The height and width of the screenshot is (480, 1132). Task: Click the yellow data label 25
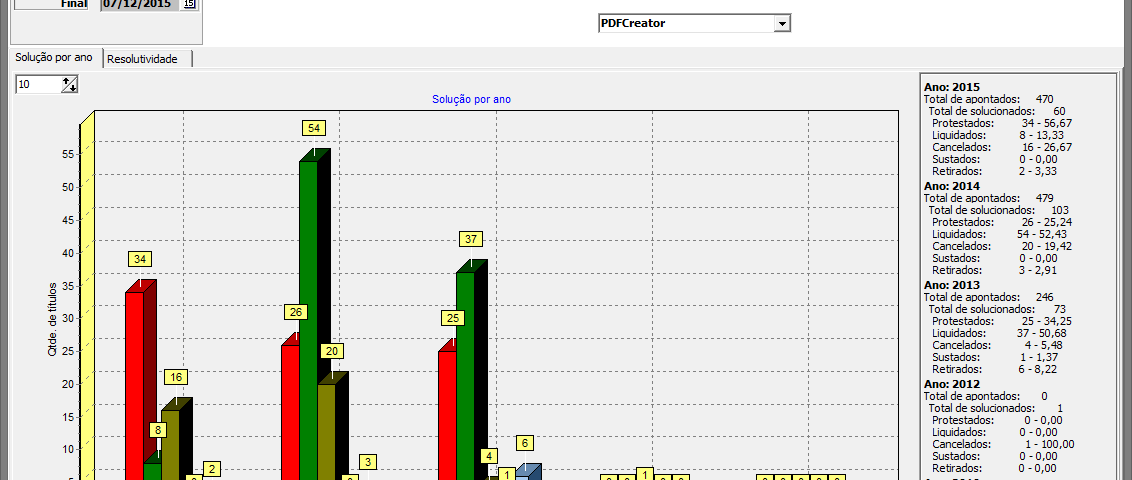tap(453, 318)
